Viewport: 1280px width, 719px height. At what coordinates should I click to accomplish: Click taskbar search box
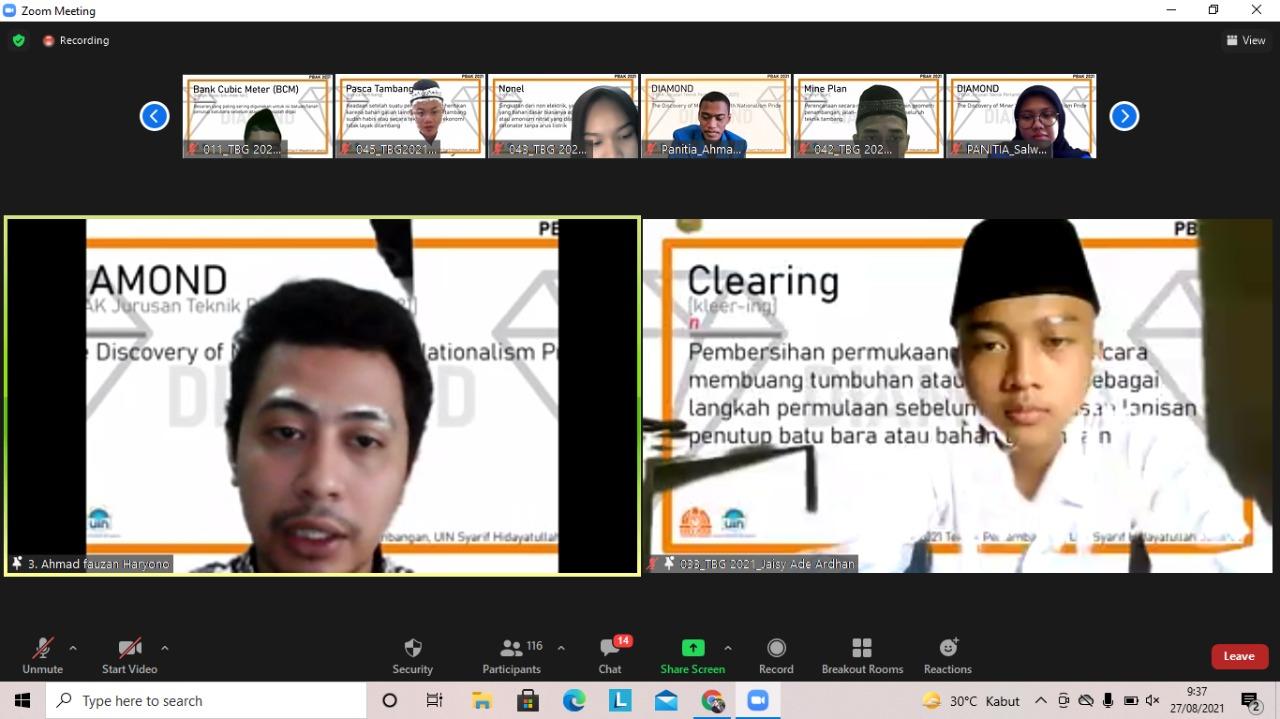coord(207,701)
